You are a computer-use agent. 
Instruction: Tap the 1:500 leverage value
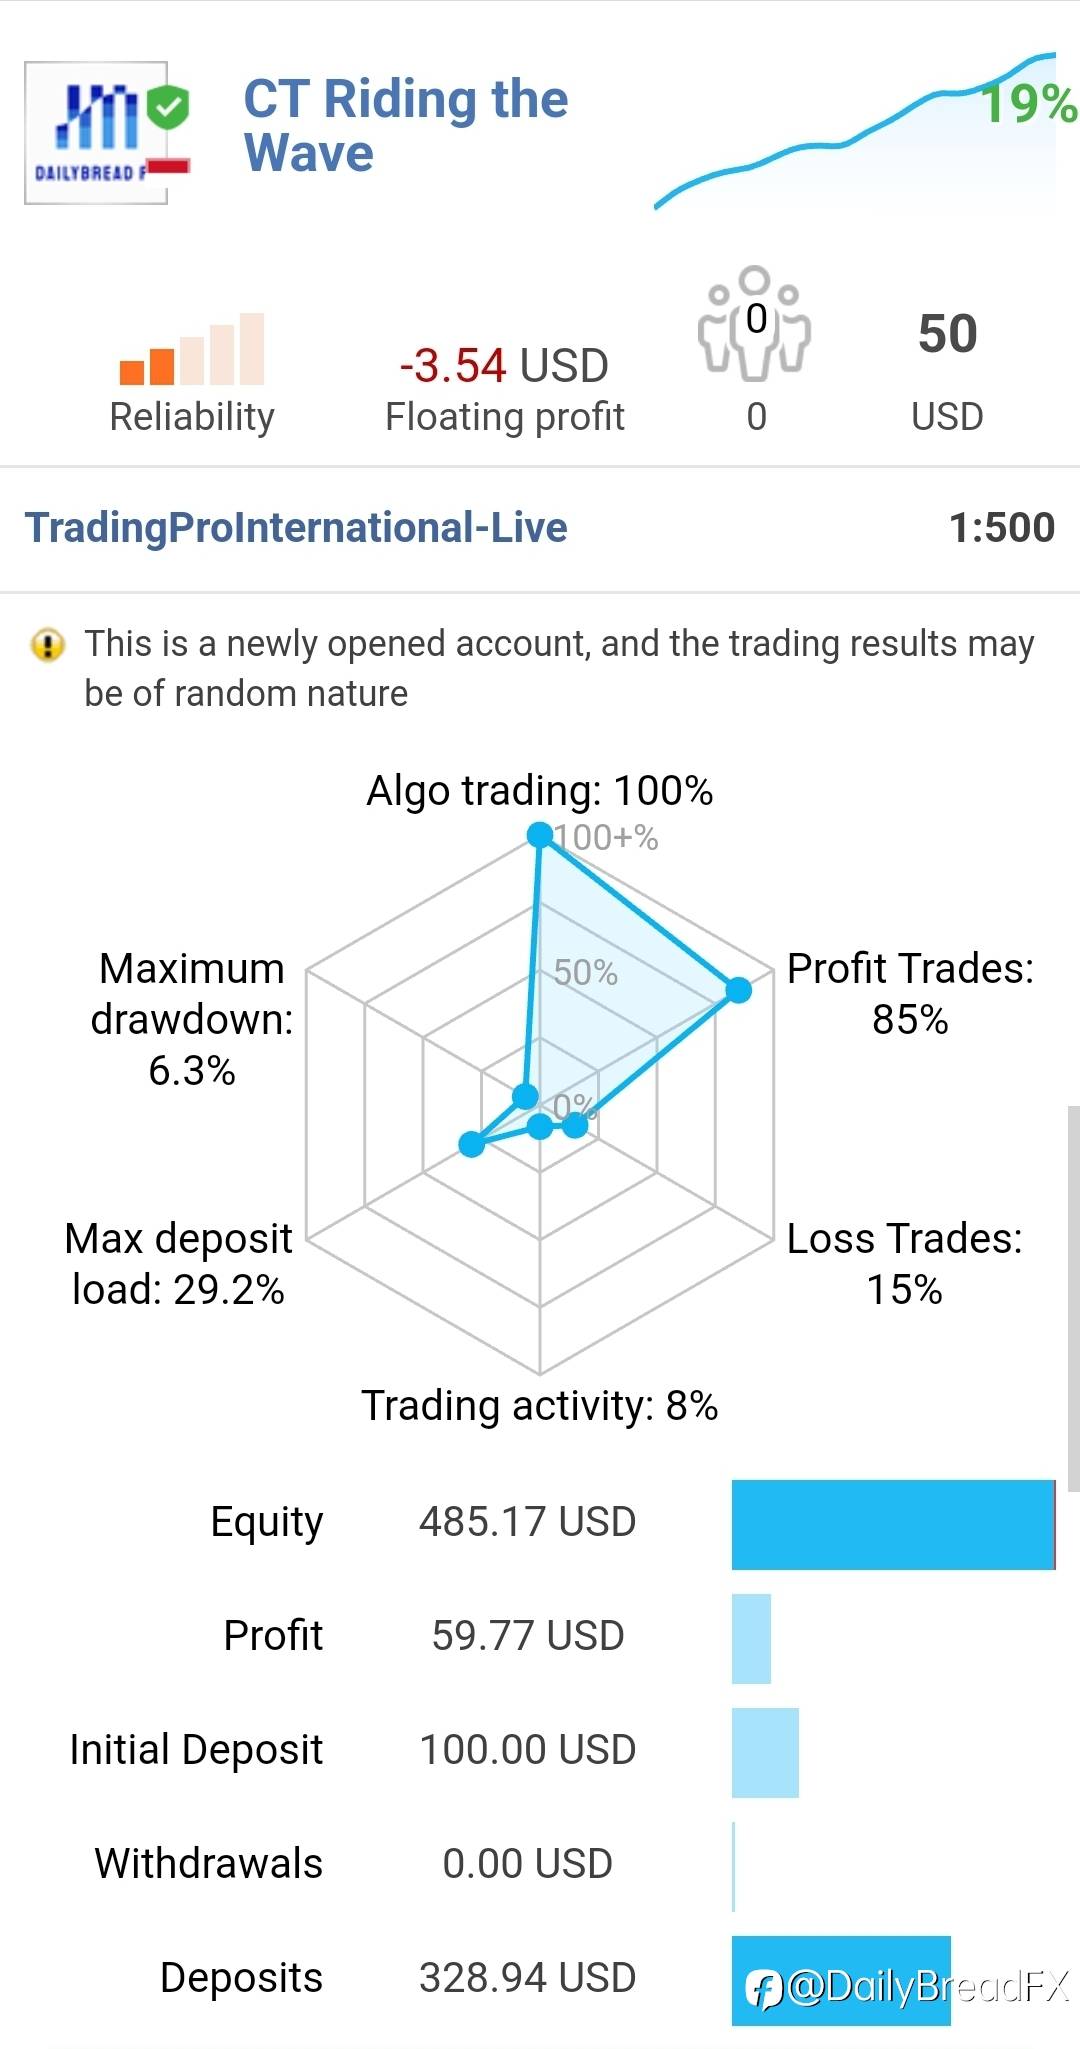tap(1002, 527)
